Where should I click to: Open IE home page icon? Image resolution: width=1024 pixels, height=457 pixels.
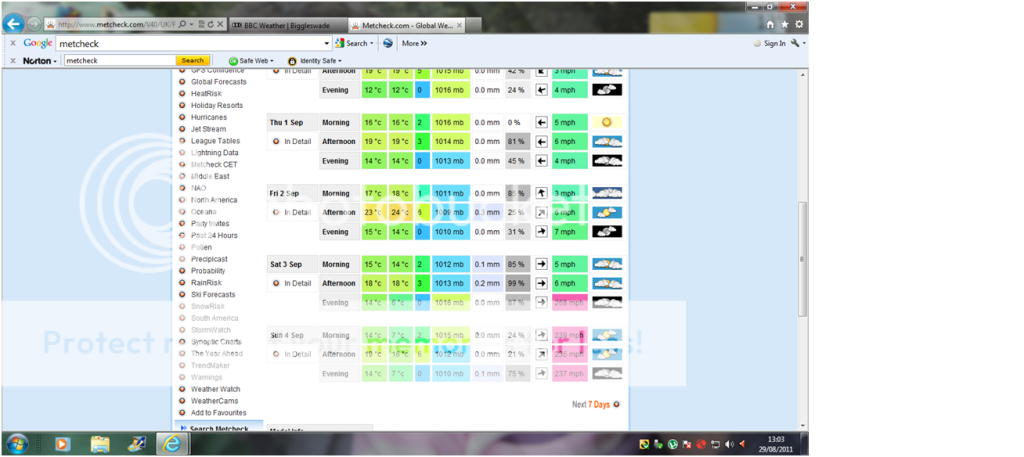(x=770, y=24)
